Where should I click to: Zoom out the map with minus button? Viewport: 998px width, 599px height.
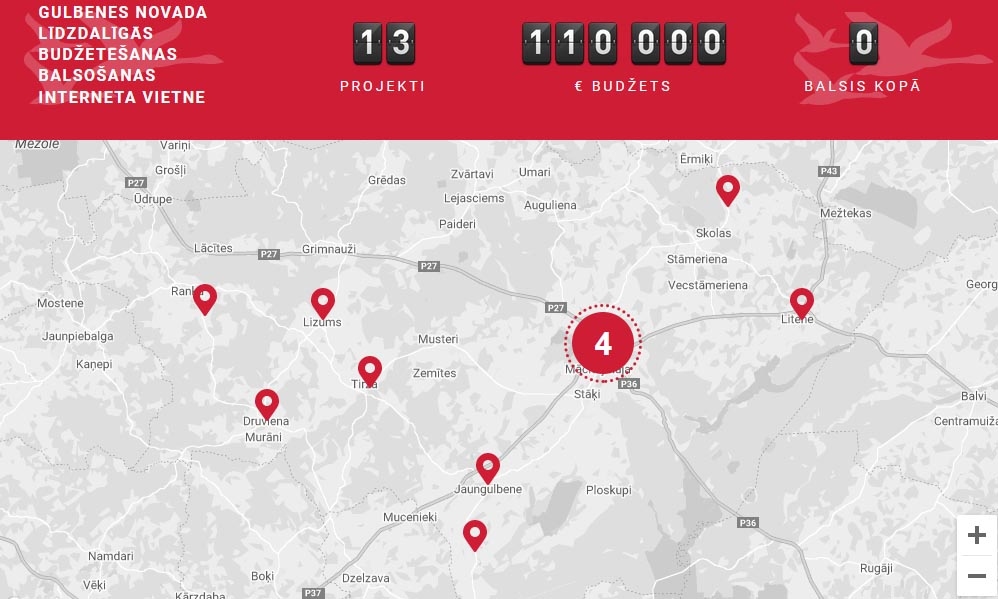coord(977,576)
